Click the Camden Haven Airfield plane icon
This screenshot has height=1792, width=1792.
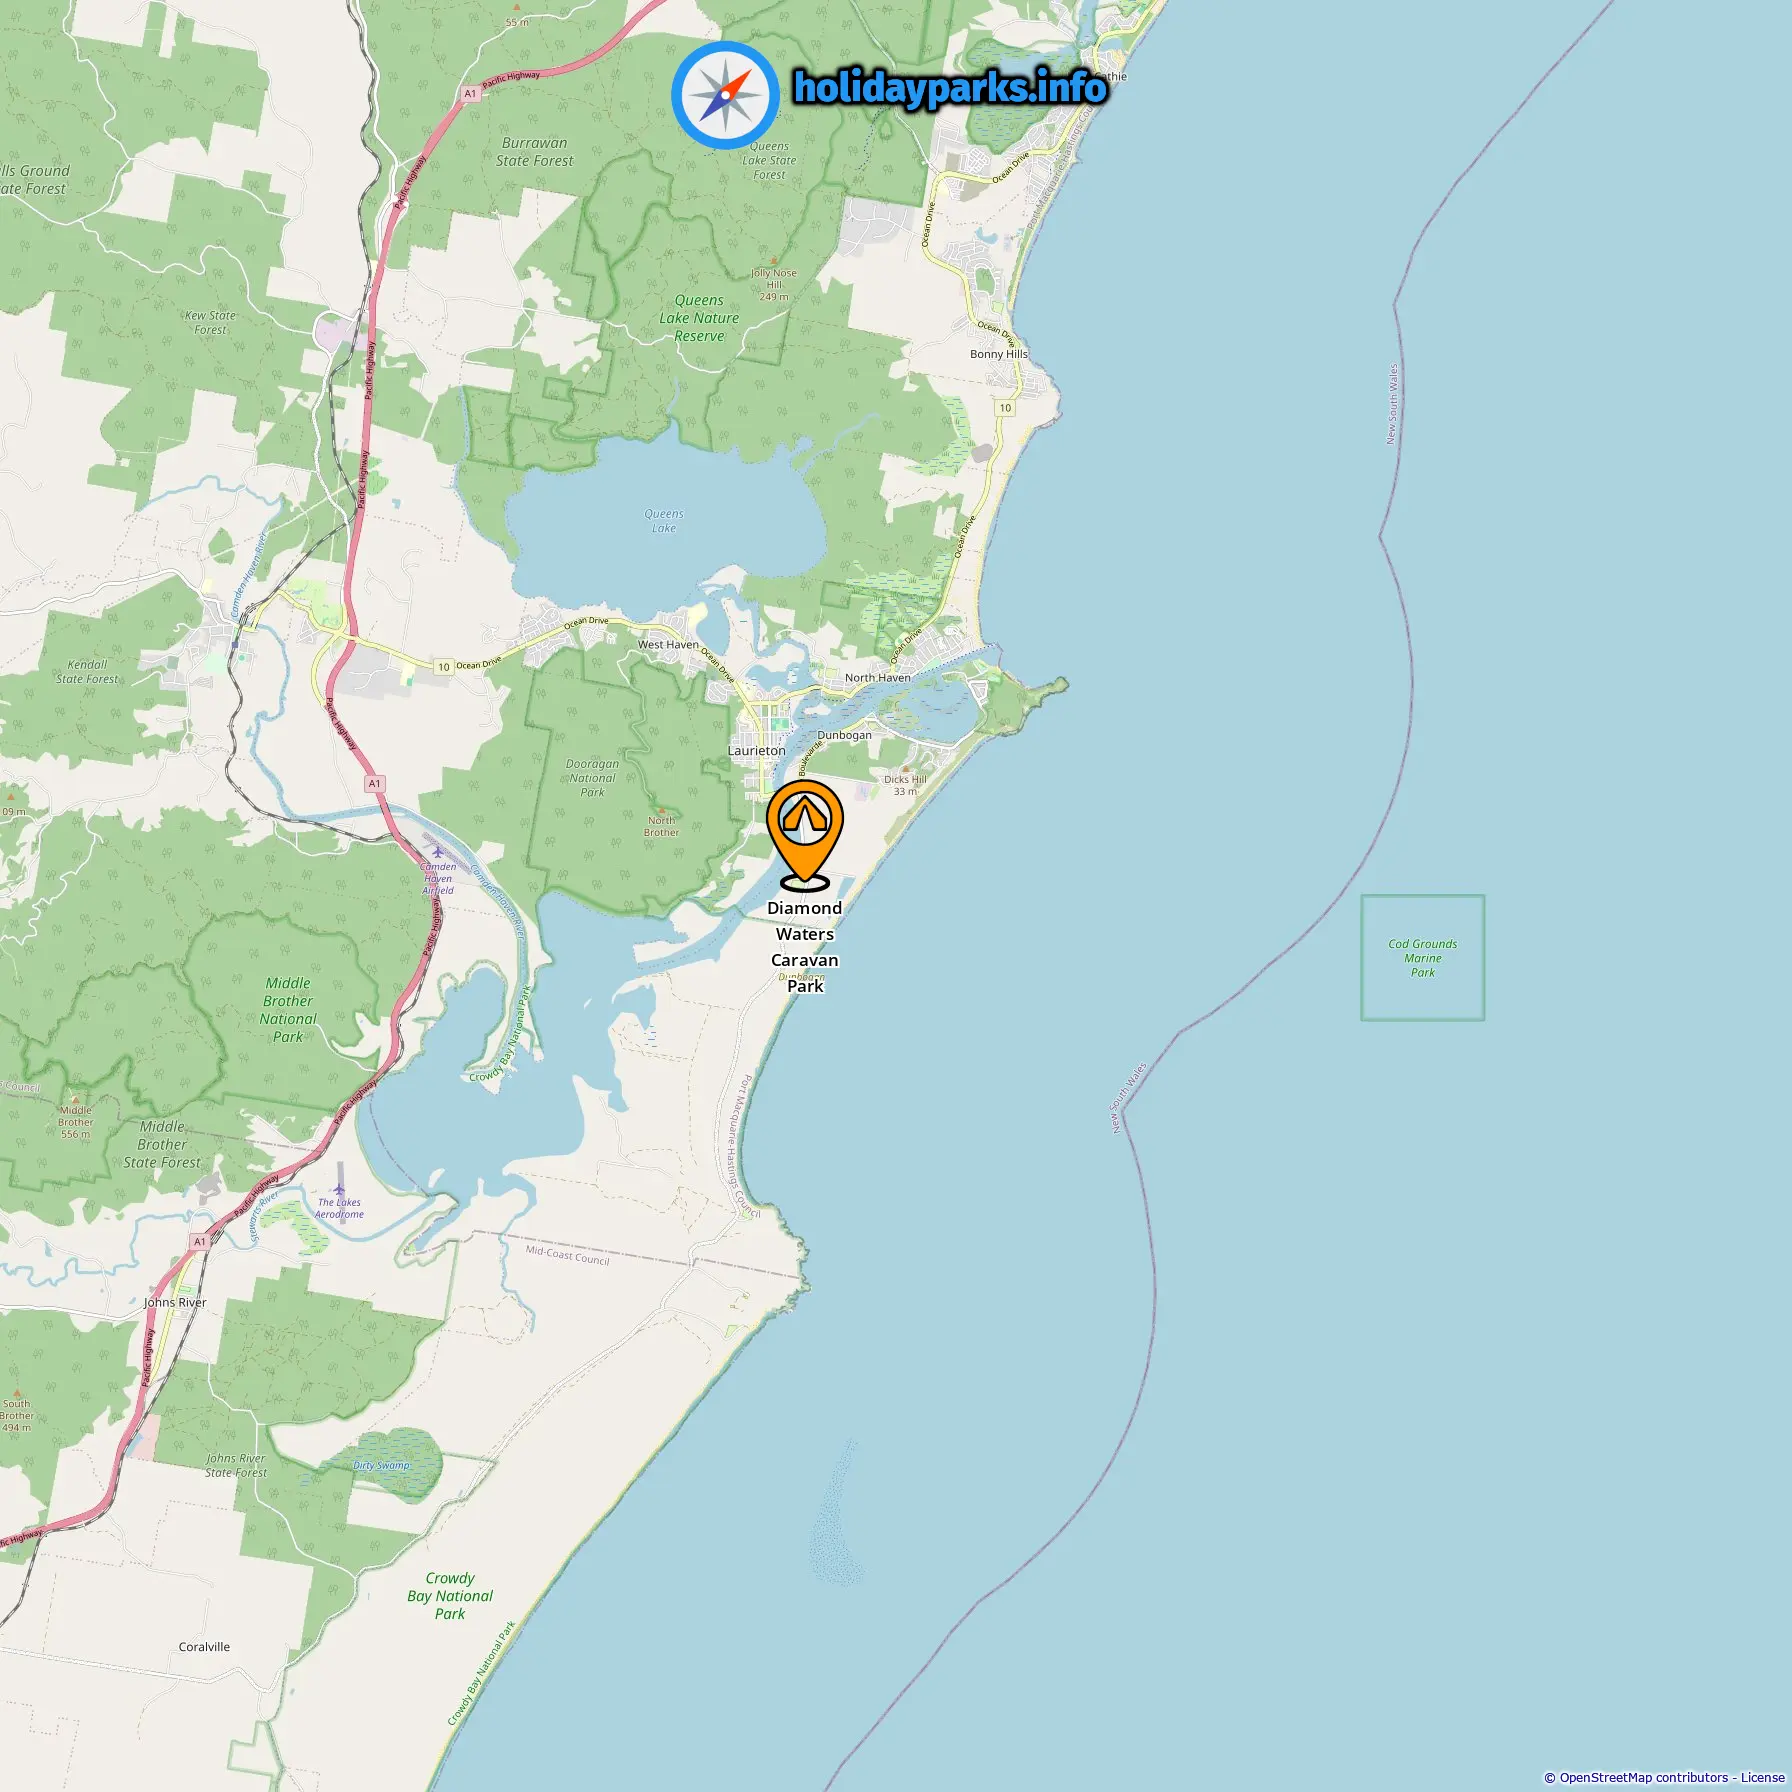(x=437, y=853)
